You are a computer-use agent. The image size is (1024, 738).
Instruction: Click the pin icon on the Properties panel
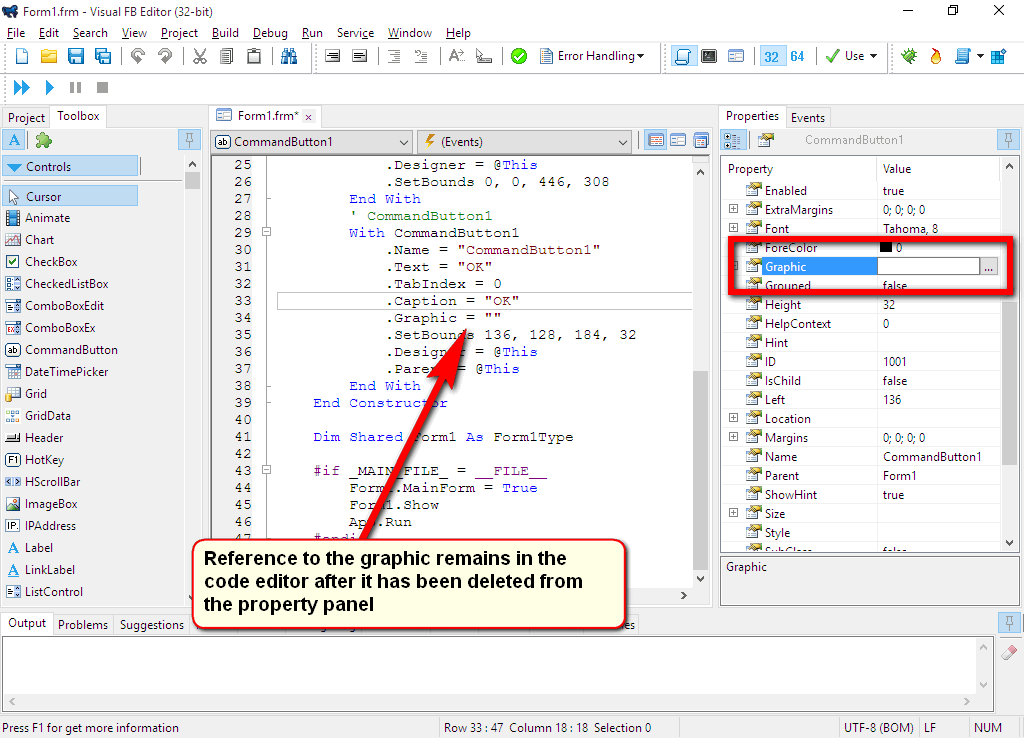[1008, 139]
